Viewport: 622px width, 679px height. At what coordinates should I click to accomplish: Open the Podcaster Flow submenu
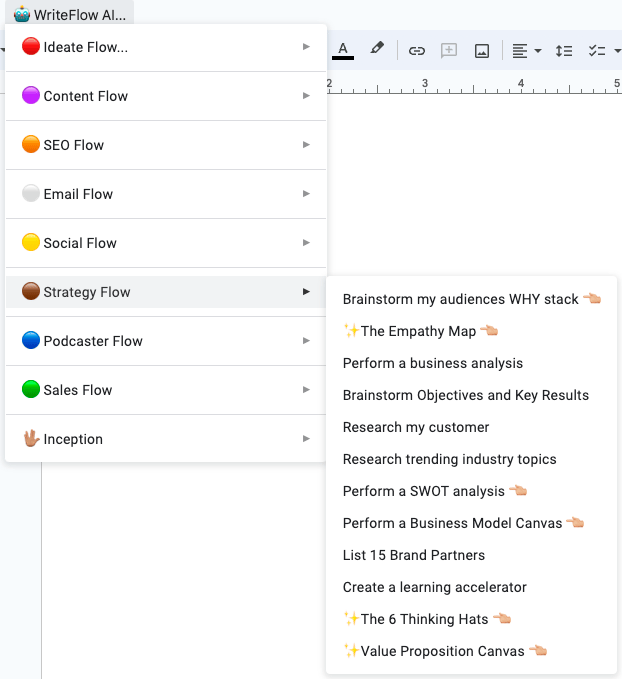[x=166, y=341]
